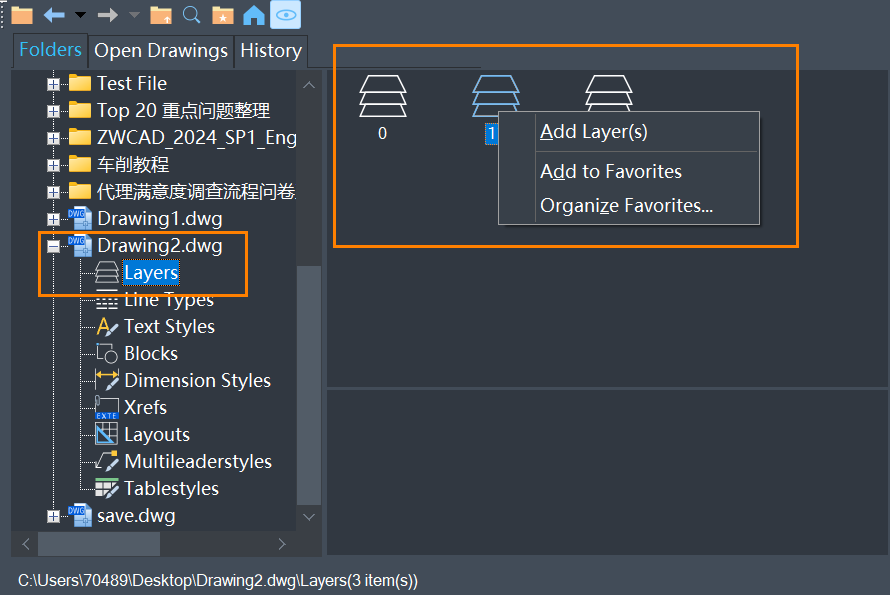Select Organize Favorites... menu entry
This screenshot has width=890, height=595.
coord(626,206)
